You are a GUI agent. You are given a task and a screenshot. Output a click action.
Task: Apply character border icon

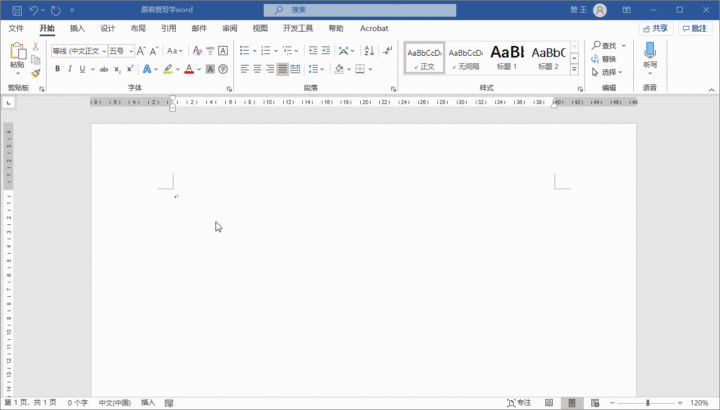point(223,51)
